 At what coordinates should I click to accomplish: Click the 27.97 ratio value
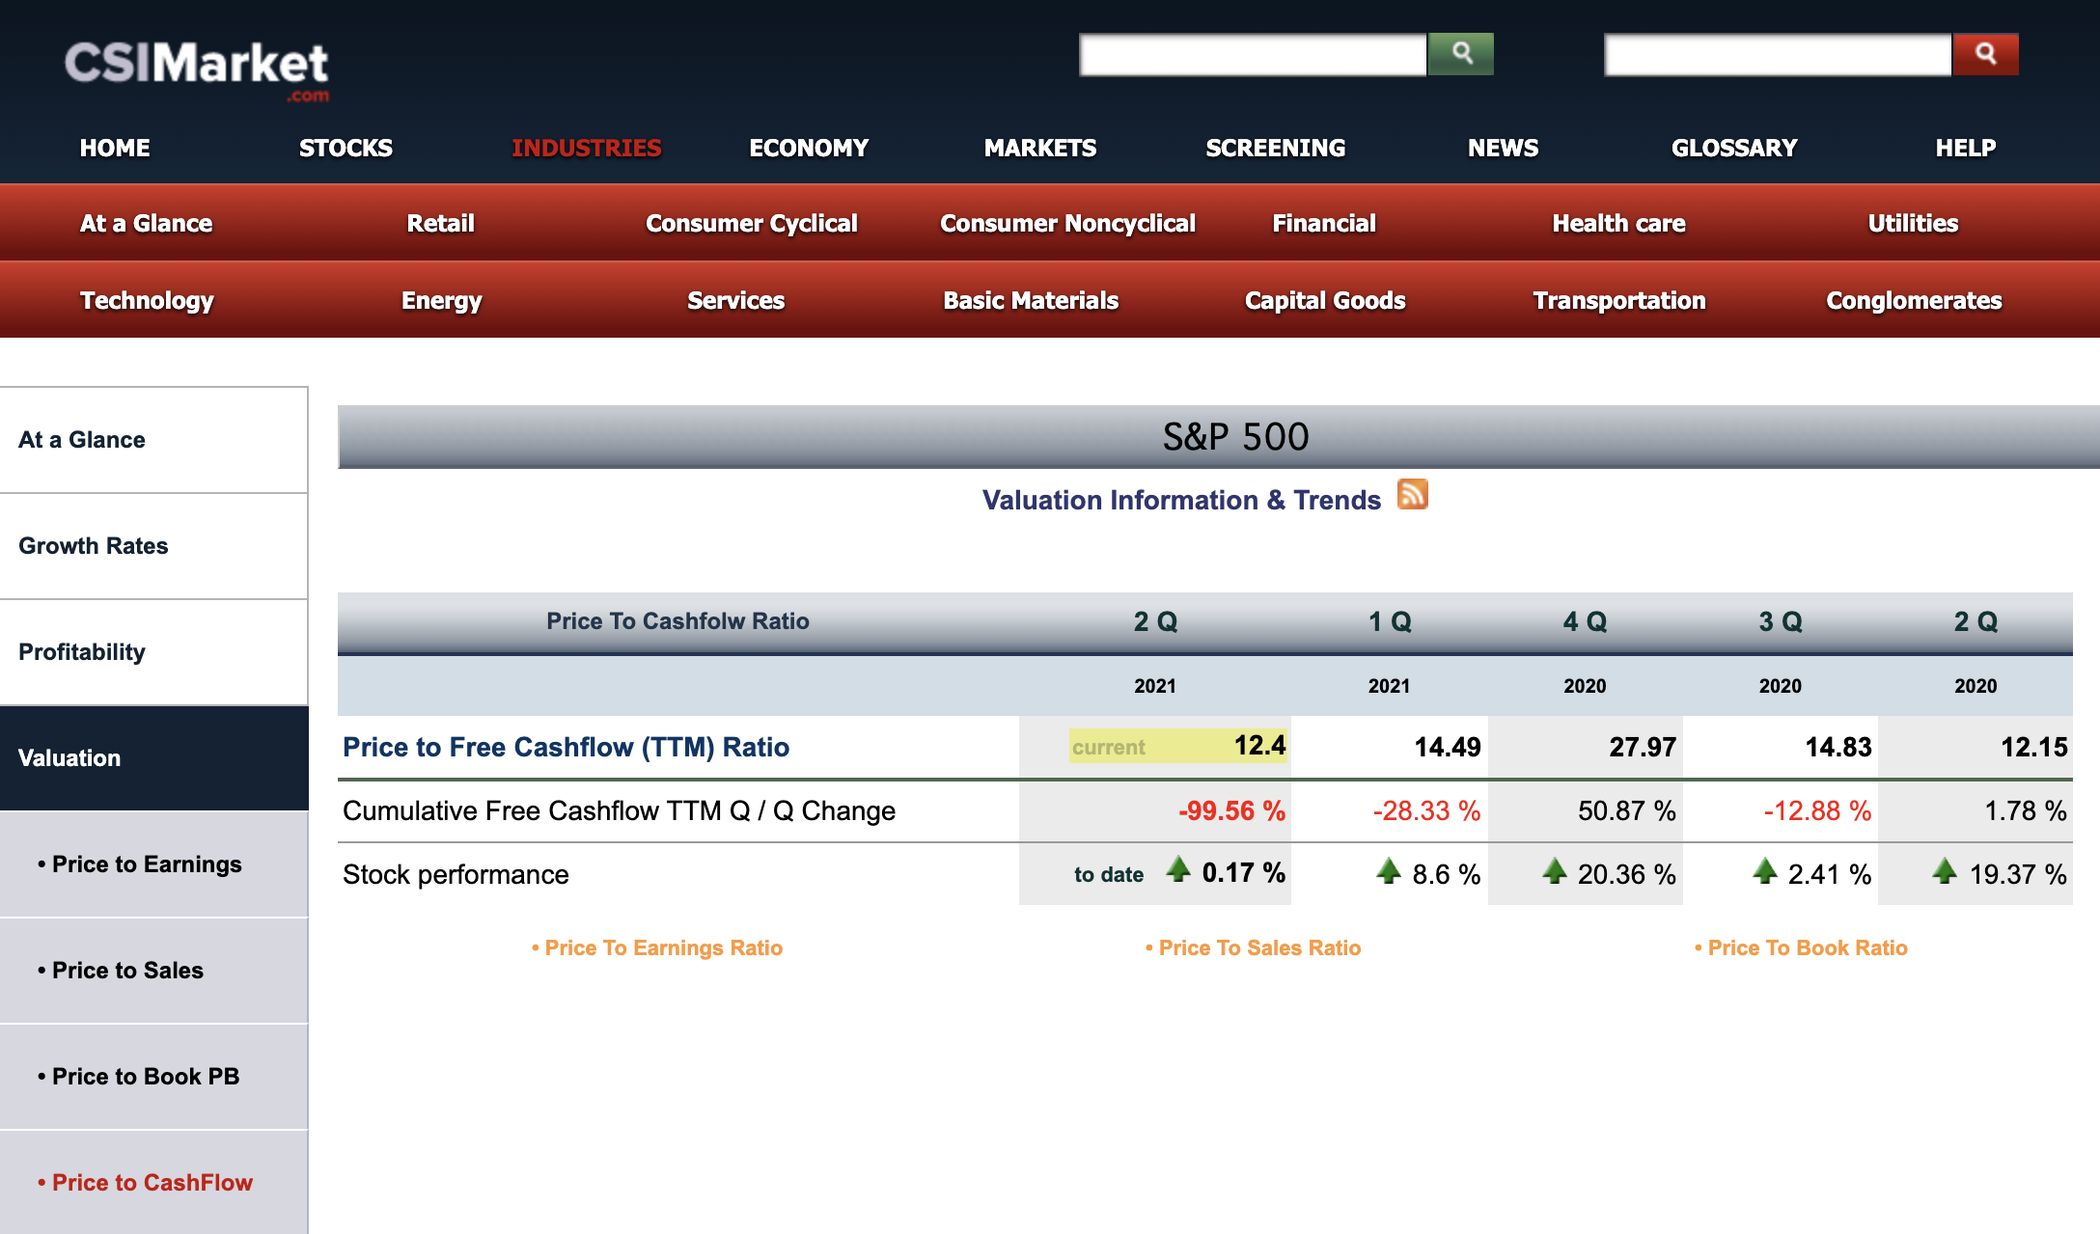1642,747
